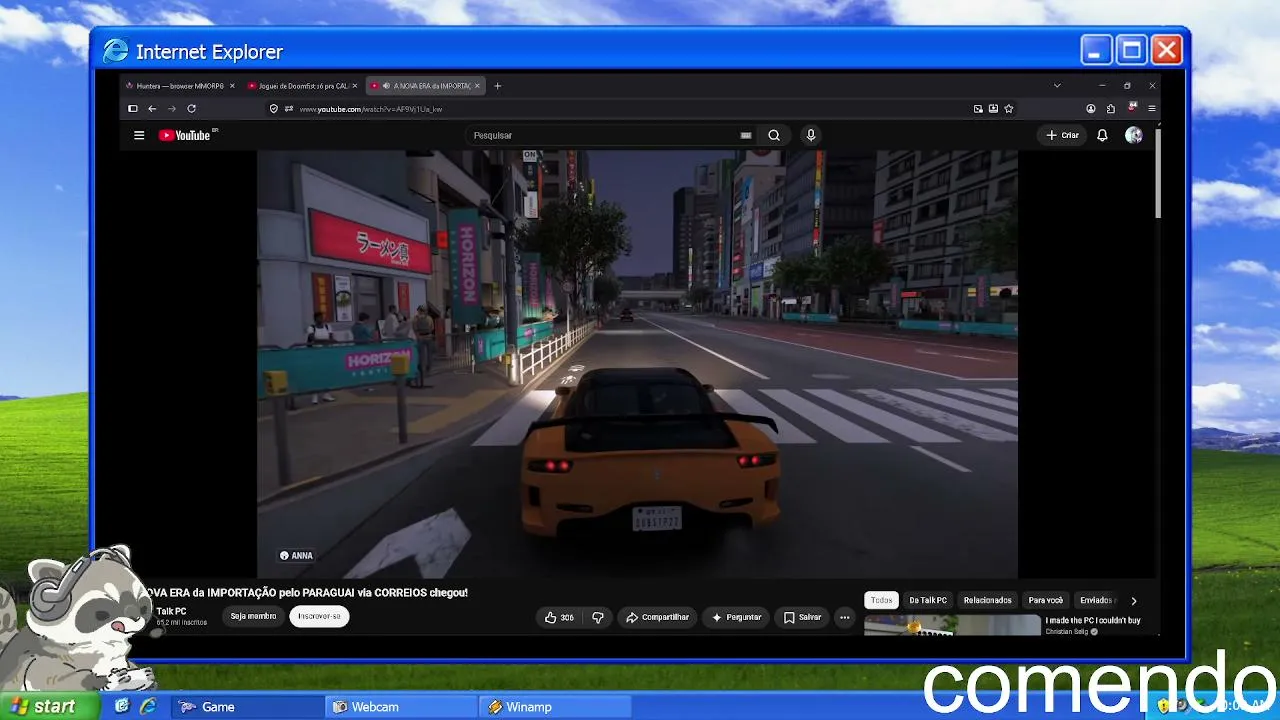Open the browser extensions puzzle icon
Screen dimensions: 1280x720
(x=1111, y=109)
